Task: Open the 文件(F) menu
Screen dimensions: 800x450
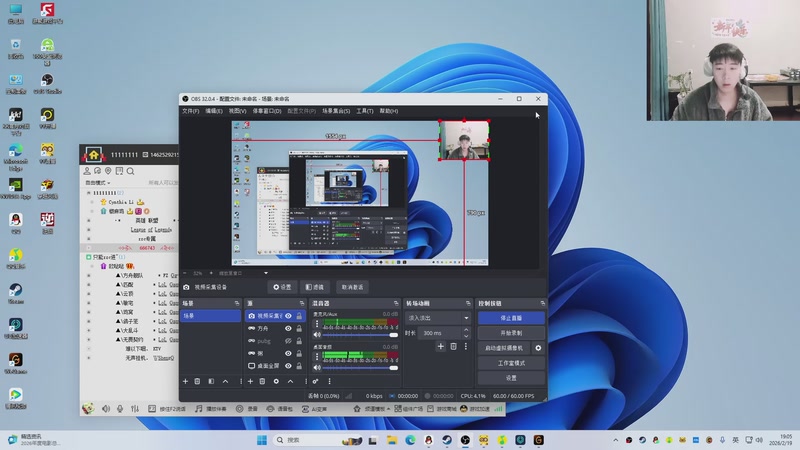Action: [x=190, y=111]
